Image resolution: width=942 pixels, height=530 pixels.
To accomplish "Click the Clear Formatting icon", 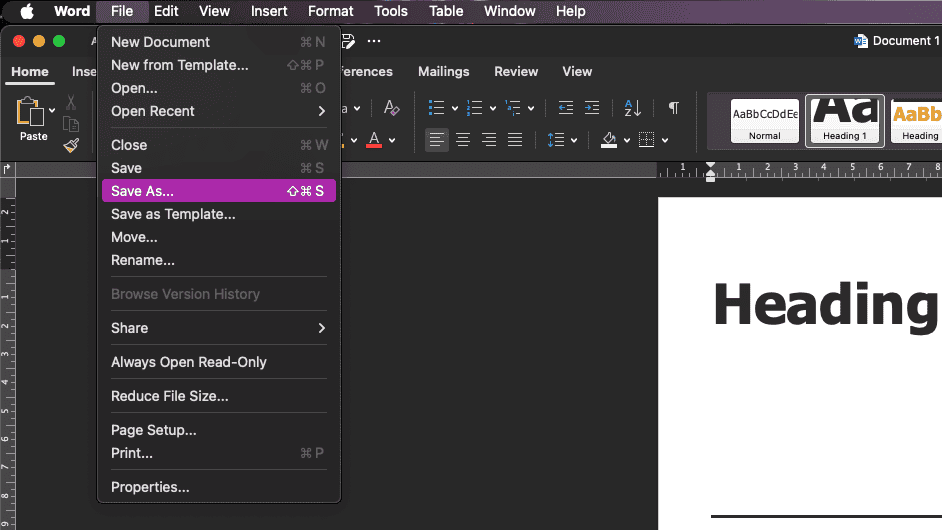I will coord(392,108).
